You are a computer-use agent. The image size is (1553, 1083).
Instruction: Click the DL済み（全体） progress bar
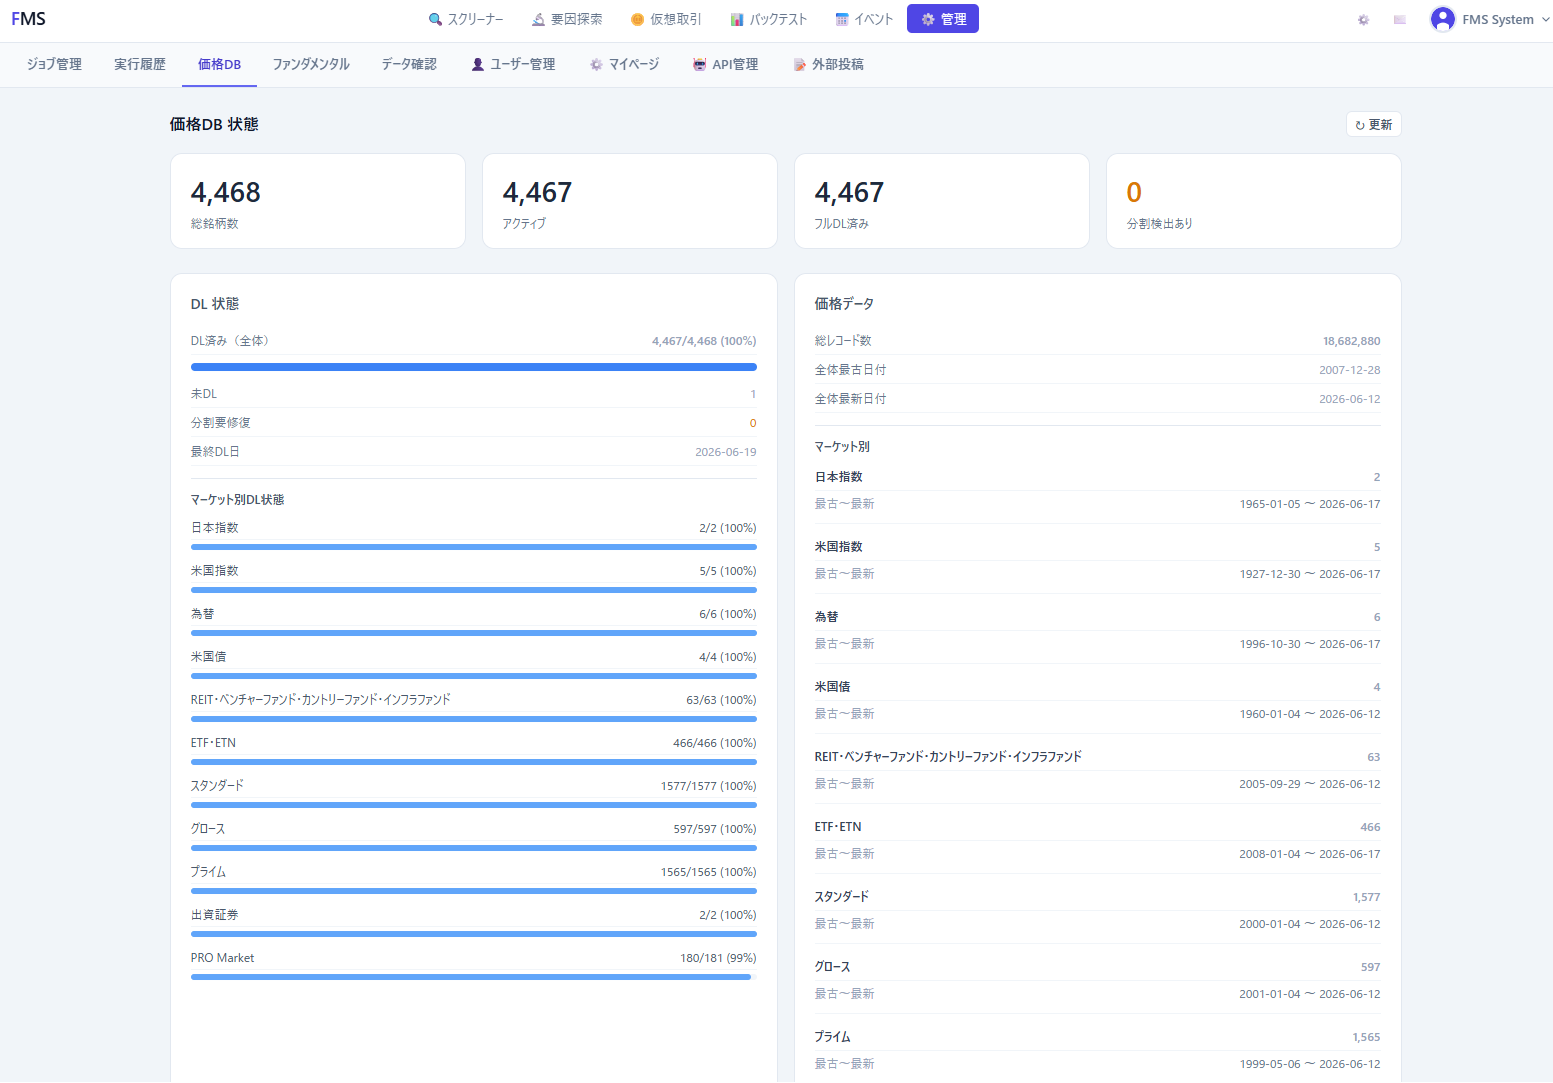474,367
